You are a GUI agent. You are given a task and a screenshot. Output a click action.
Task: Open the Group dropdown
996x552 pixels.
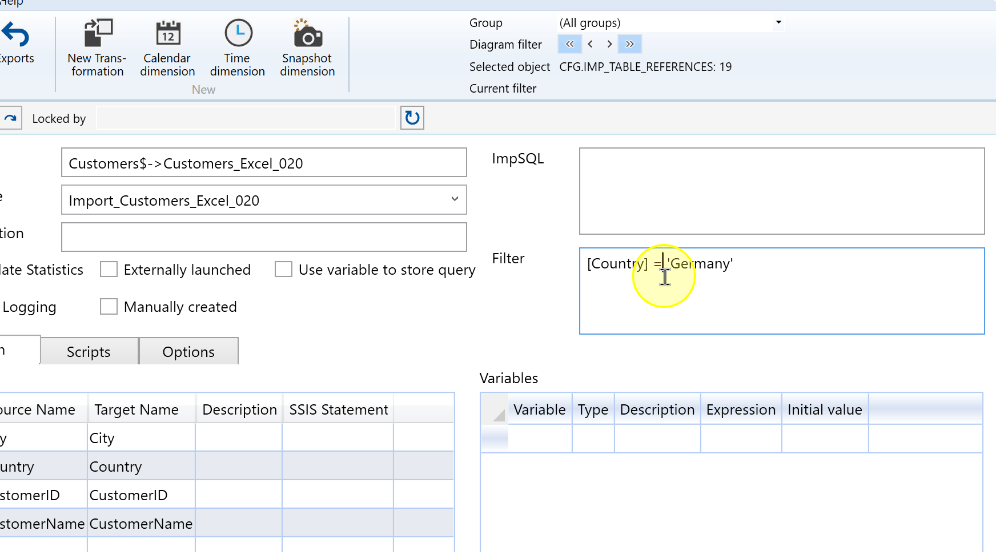click(777, 23)
